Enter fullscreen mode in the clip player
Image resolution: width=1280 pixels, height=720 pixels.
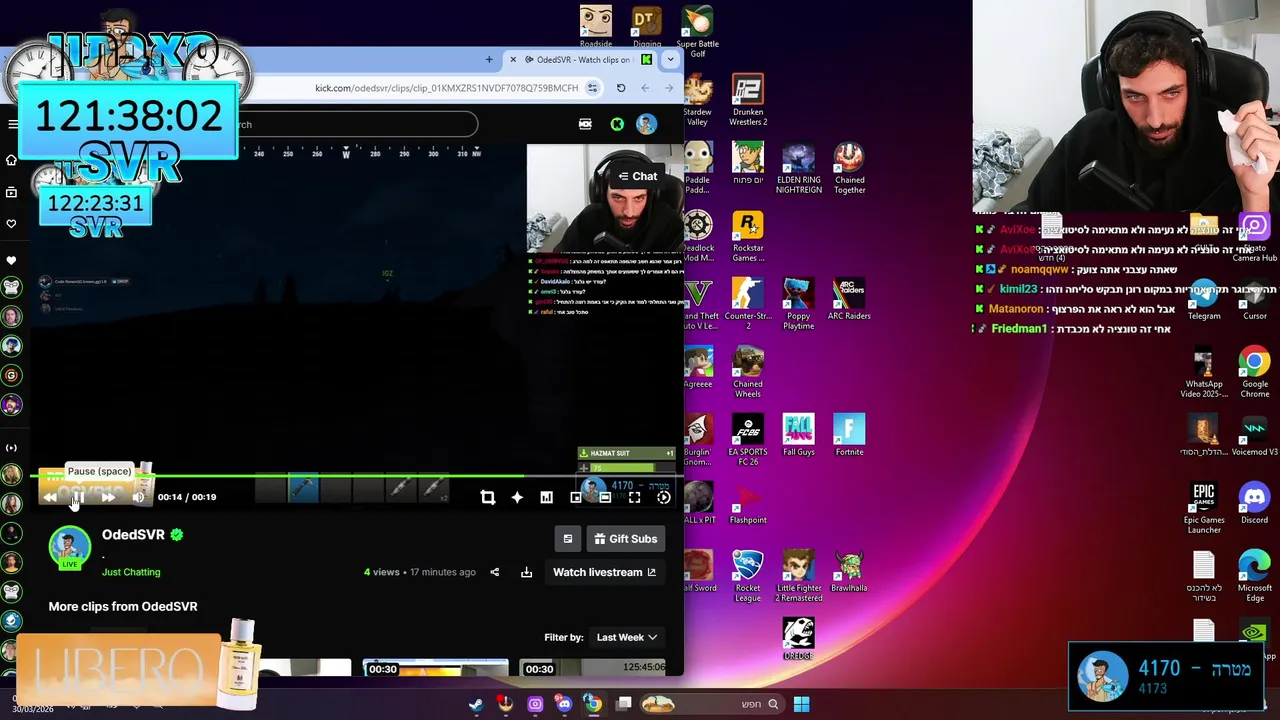tap(634, 497)
